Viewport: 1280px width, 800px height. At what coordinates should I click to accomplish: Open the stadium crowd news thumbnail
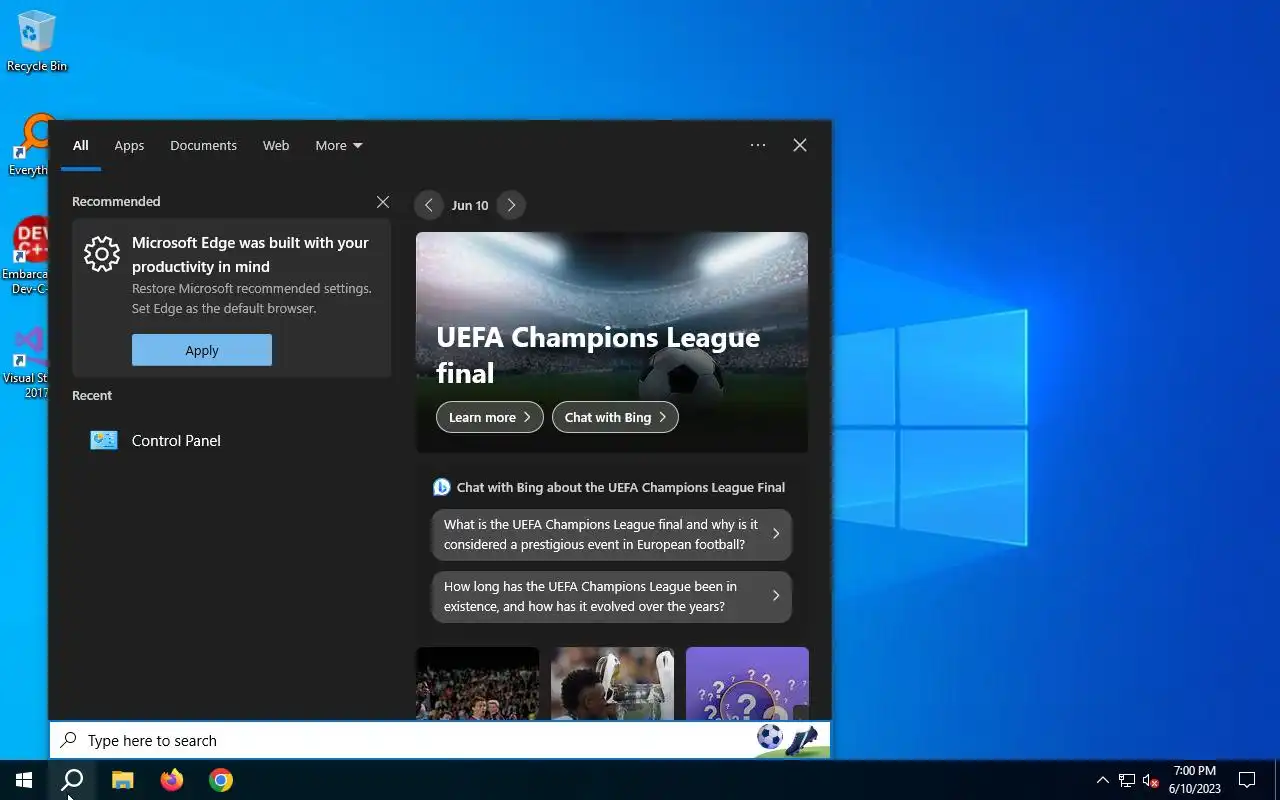477,683
